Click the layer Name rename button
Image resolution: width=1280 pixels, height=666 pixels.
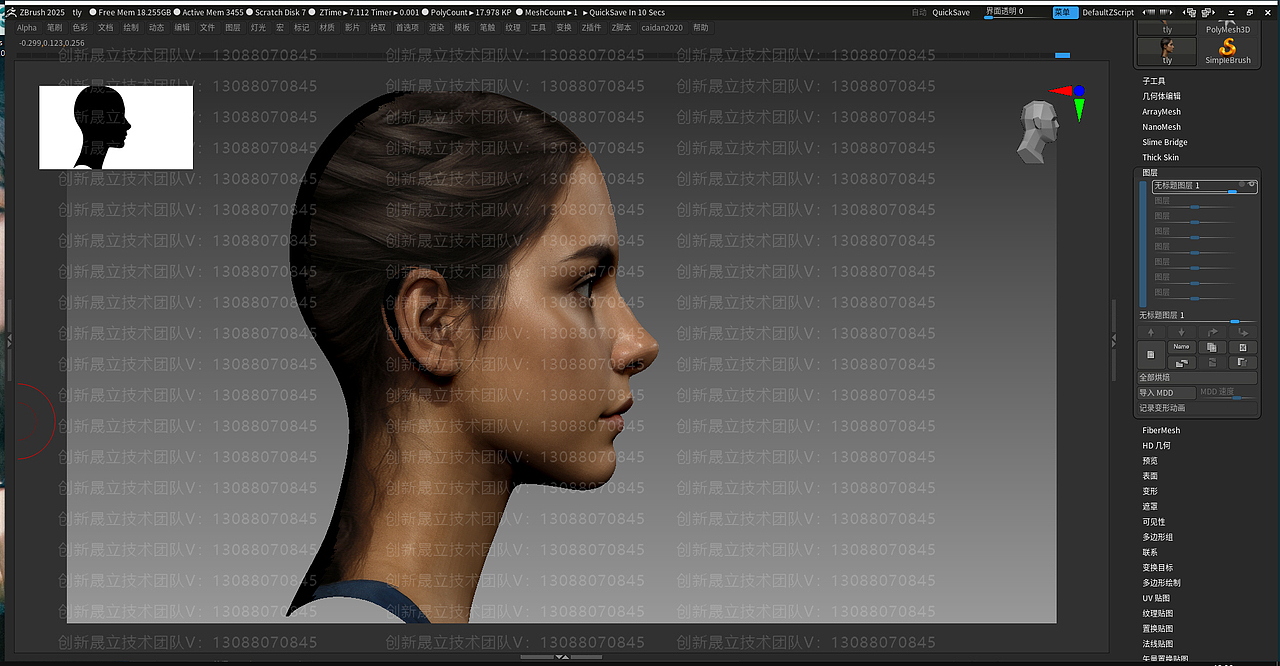pyautogui.click(x=1181, y=347)
